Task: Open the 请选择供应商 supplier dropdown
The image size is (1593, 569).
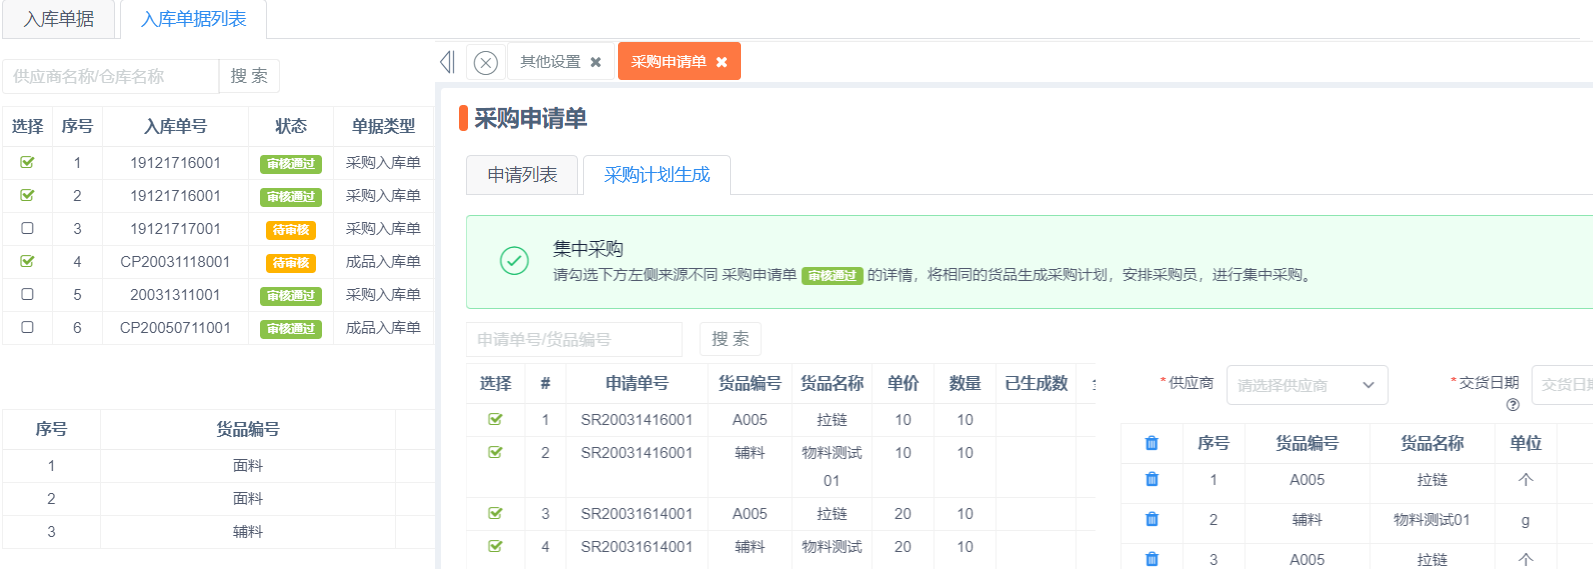Action: point(1306,385)
